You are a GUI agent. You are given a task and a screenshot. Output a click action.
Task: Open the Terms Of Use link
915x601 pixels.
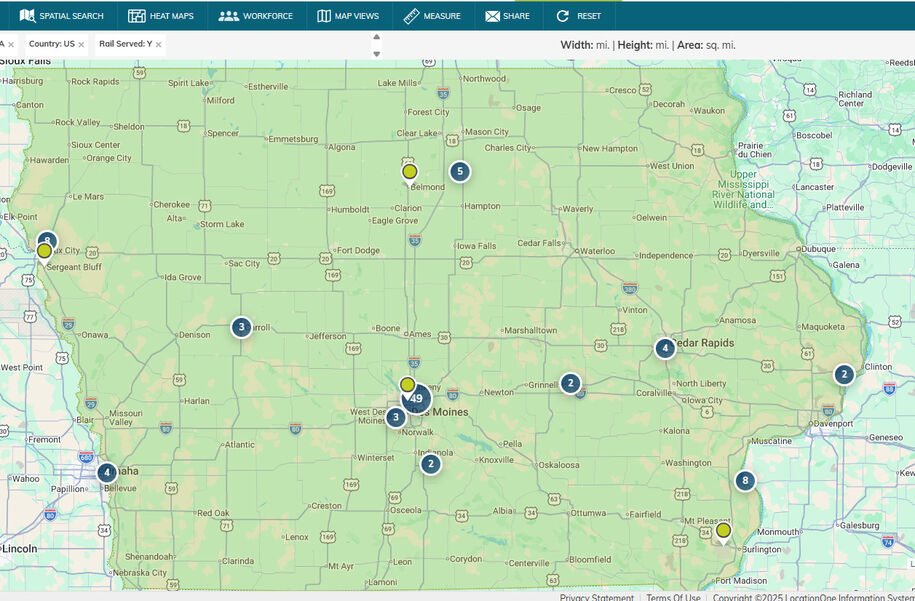(673, 597)
